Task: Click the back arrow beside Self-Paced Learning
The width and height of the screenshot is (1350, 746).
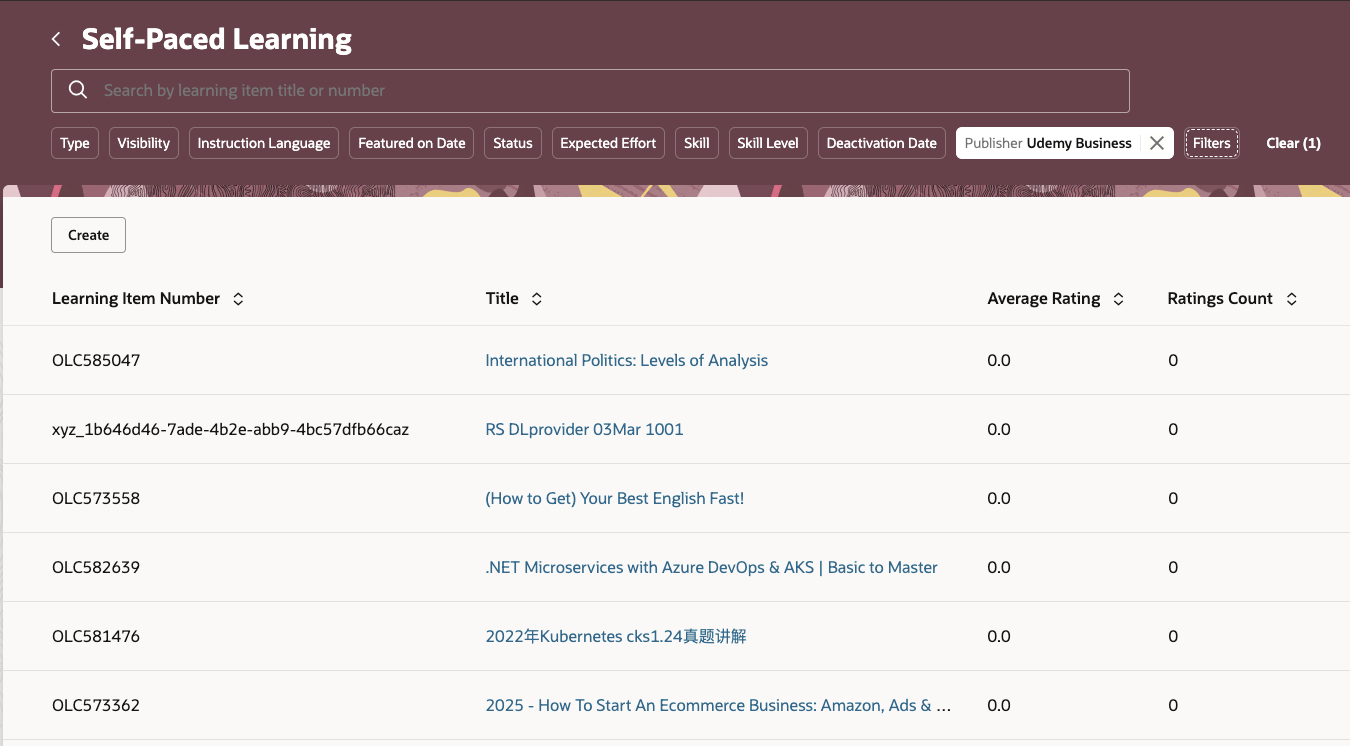Action: tap(57, 39)
